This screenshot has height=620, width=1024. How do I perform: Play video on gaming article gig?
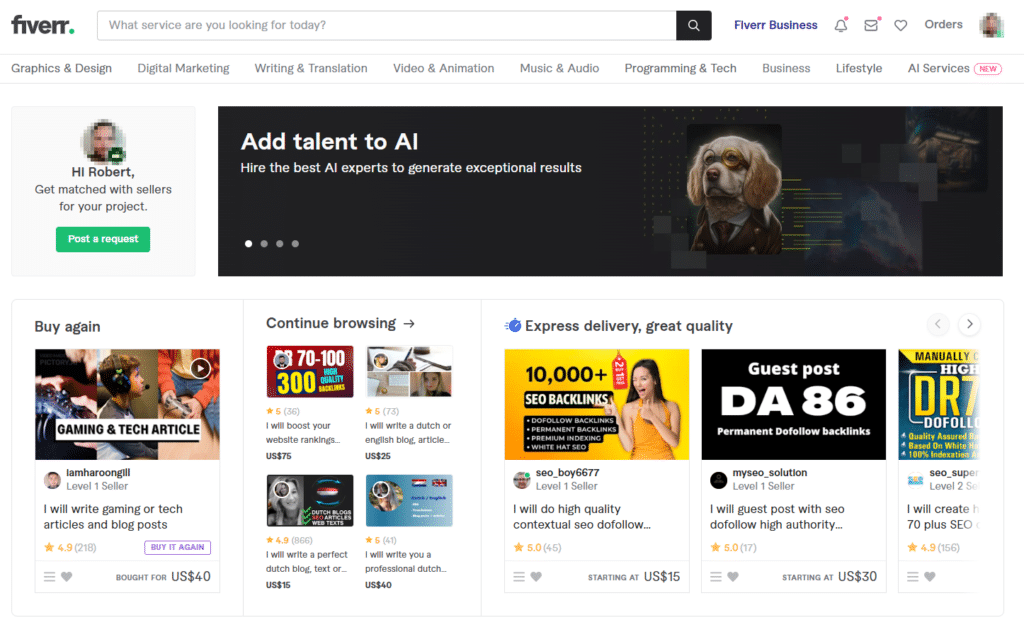[x=201, y=368]
